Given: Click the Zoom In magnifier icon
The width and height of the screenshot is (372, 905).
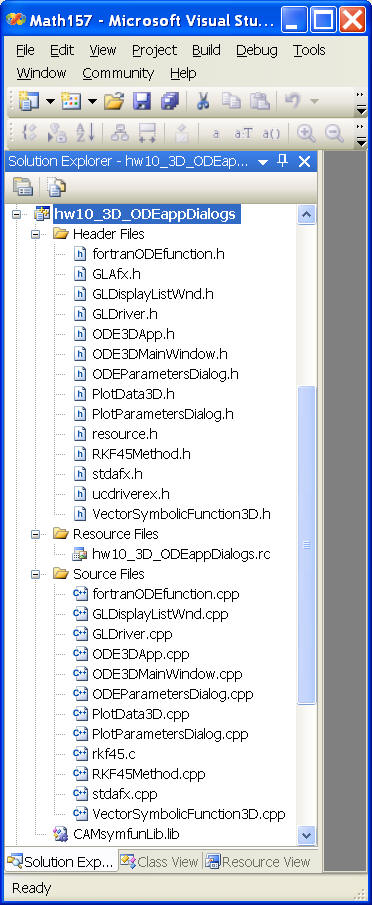Looking at the screenshot, I should tap(306, 133).
